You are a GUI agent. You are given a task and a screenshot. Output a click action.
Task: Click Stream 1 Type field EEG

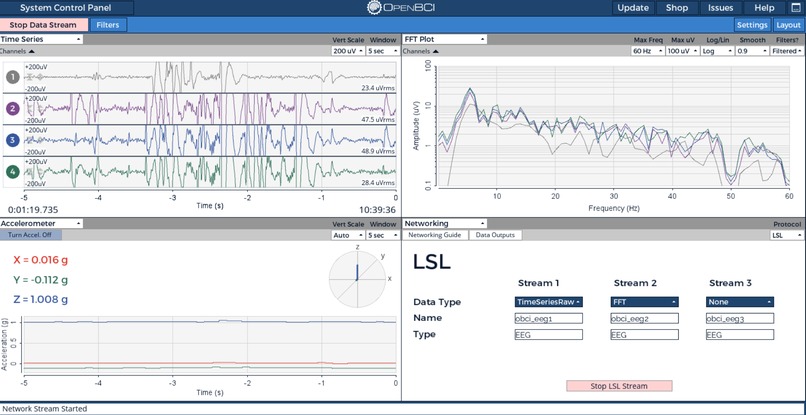(548, 335)
